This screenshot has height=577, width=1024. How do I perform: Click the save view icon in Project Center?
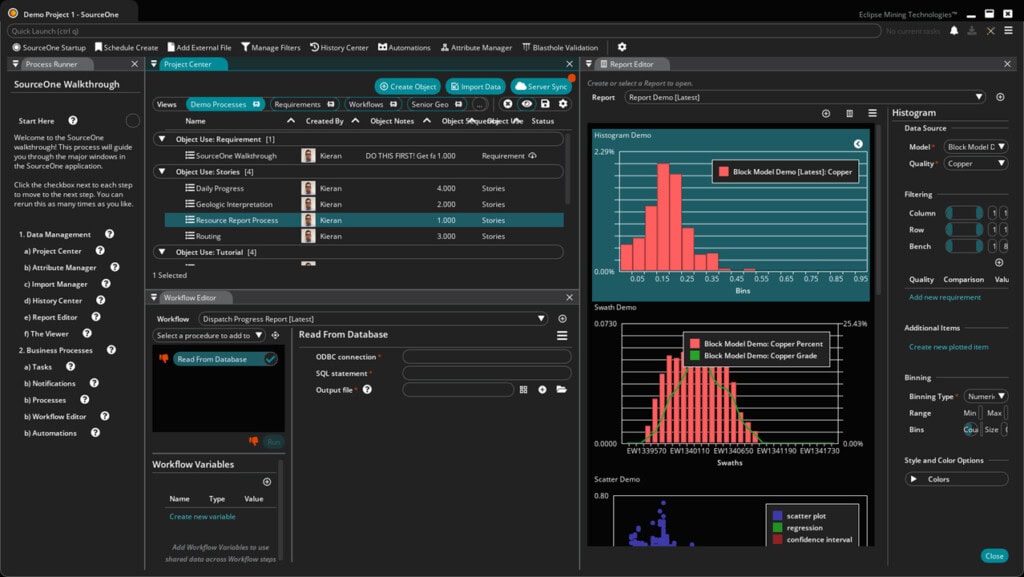pos(545,104)
